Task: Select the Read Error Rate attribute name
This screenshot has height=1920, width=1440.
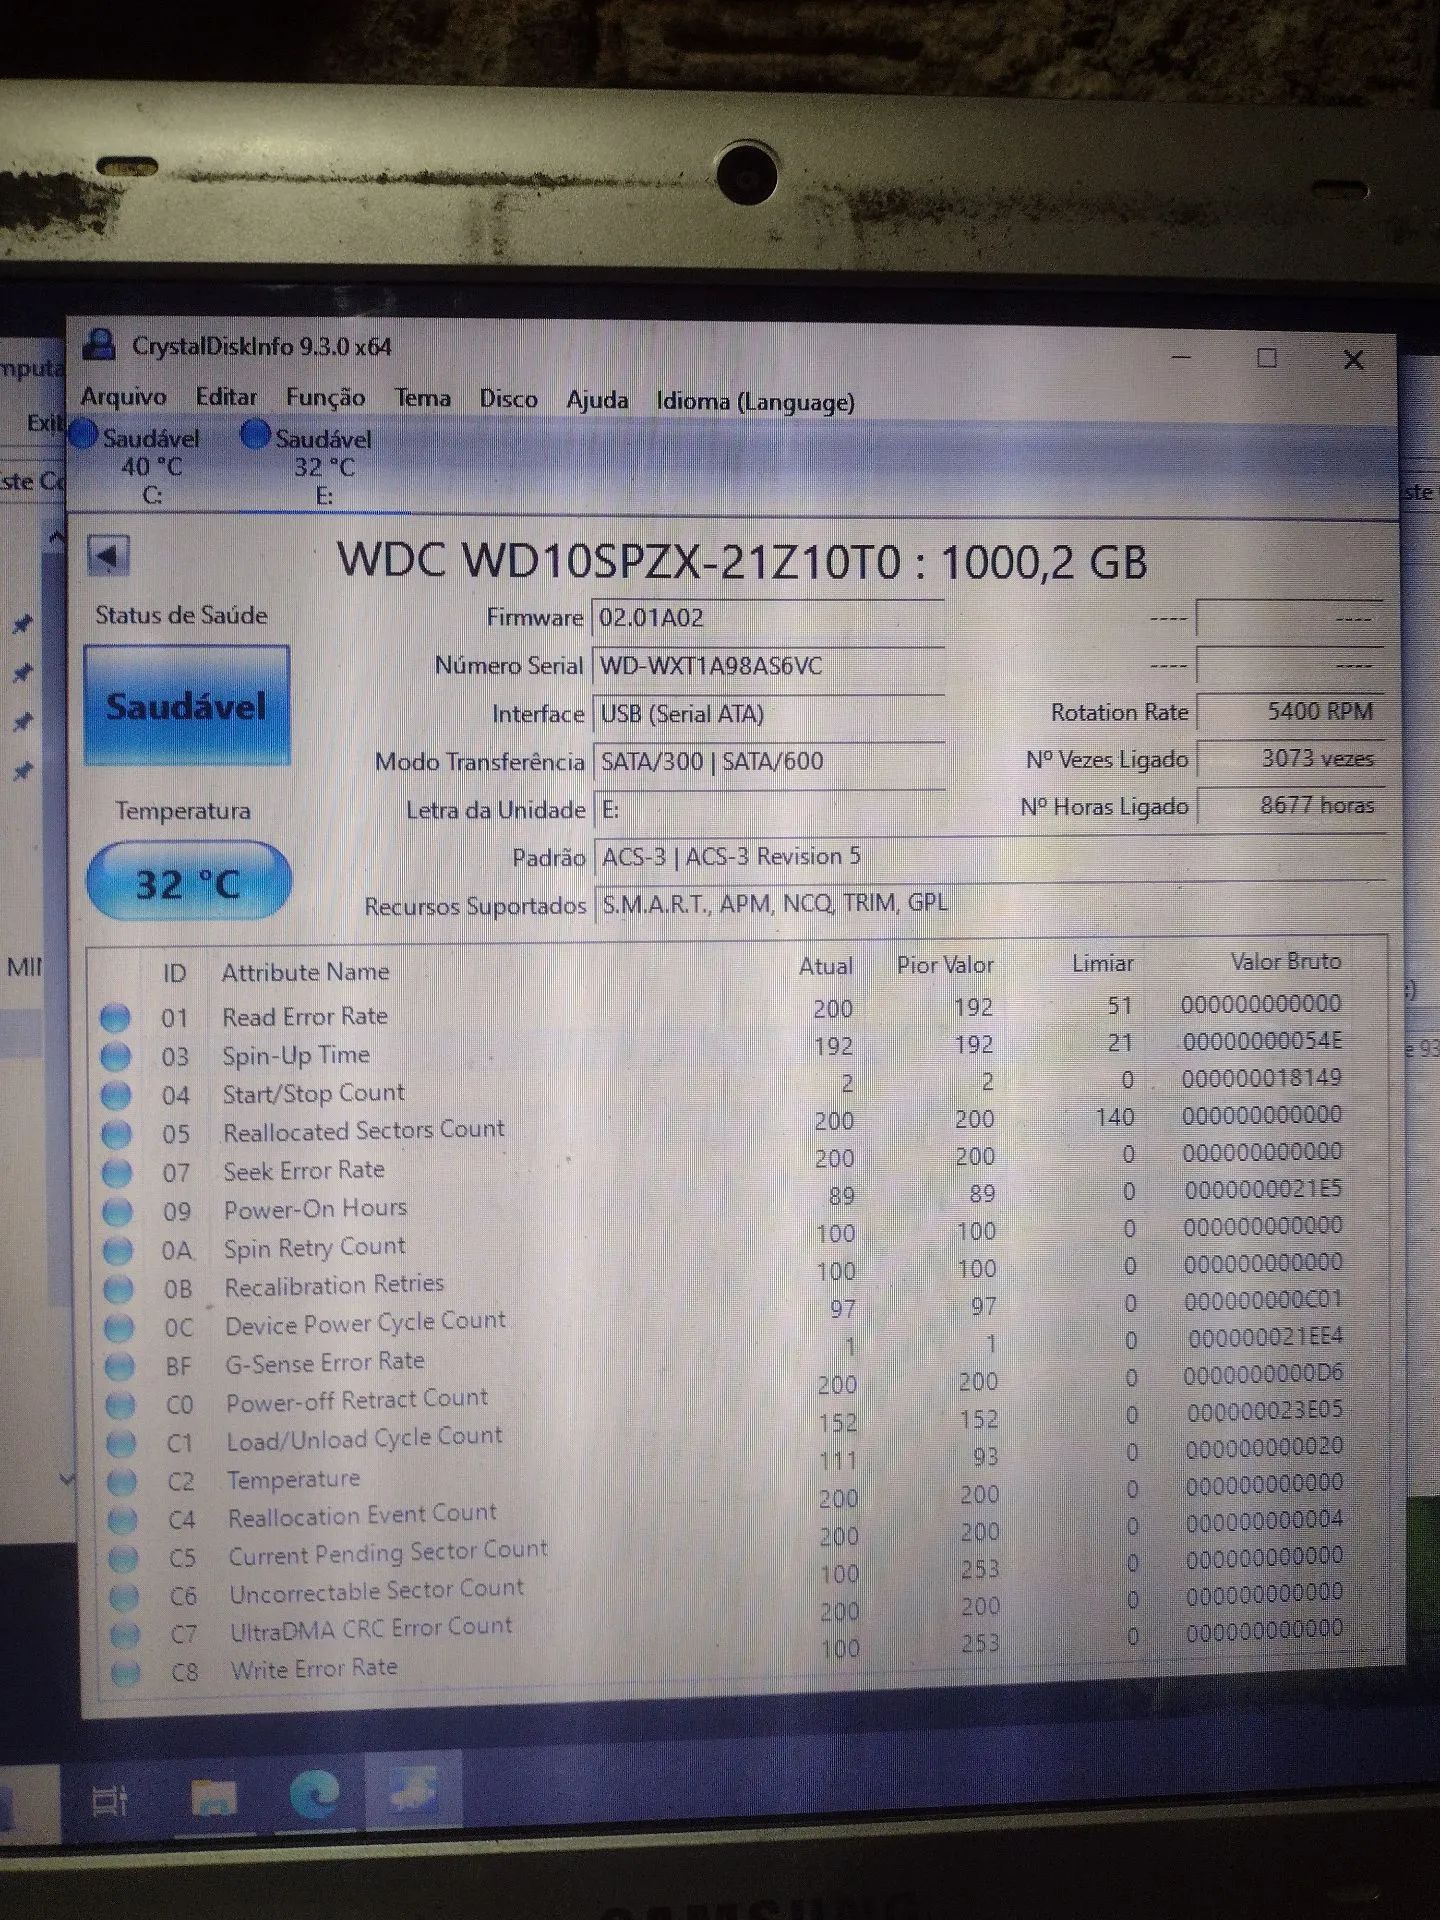Action: [x=305, y=1016]
